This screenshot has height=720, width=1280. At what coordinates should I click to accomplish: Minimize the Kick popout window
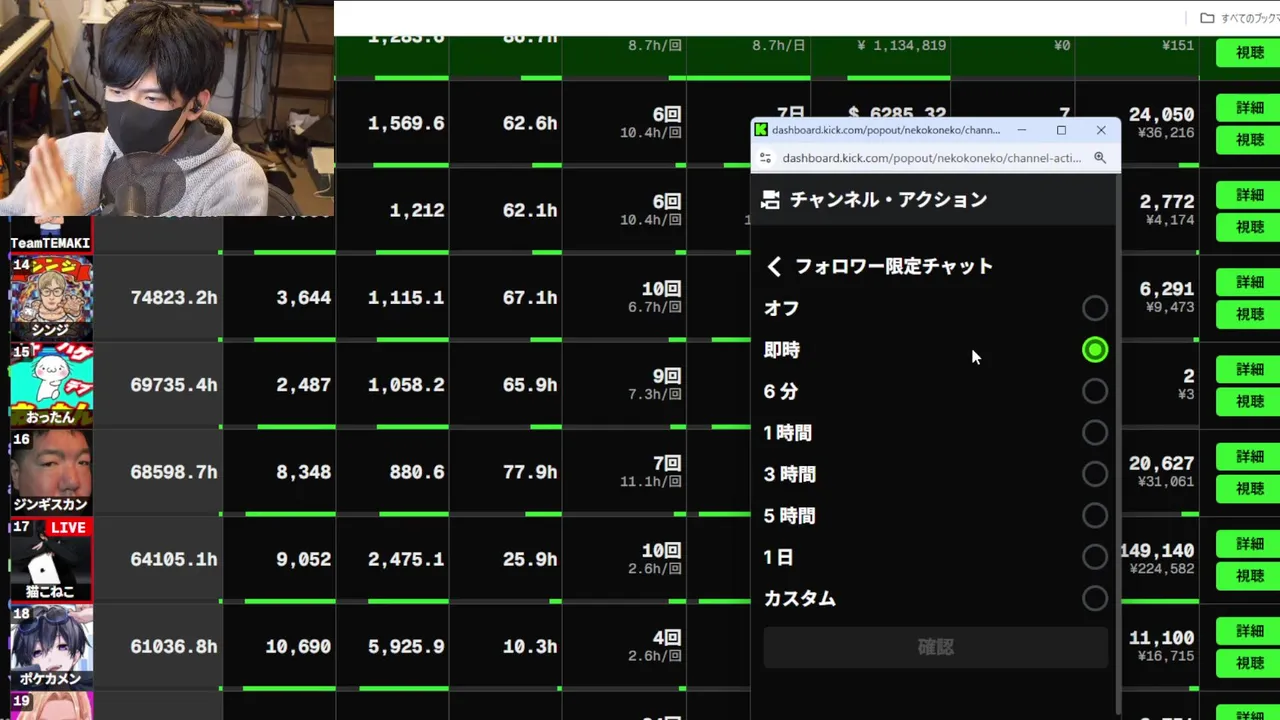pyautogui.click(x=1022, y=130)
